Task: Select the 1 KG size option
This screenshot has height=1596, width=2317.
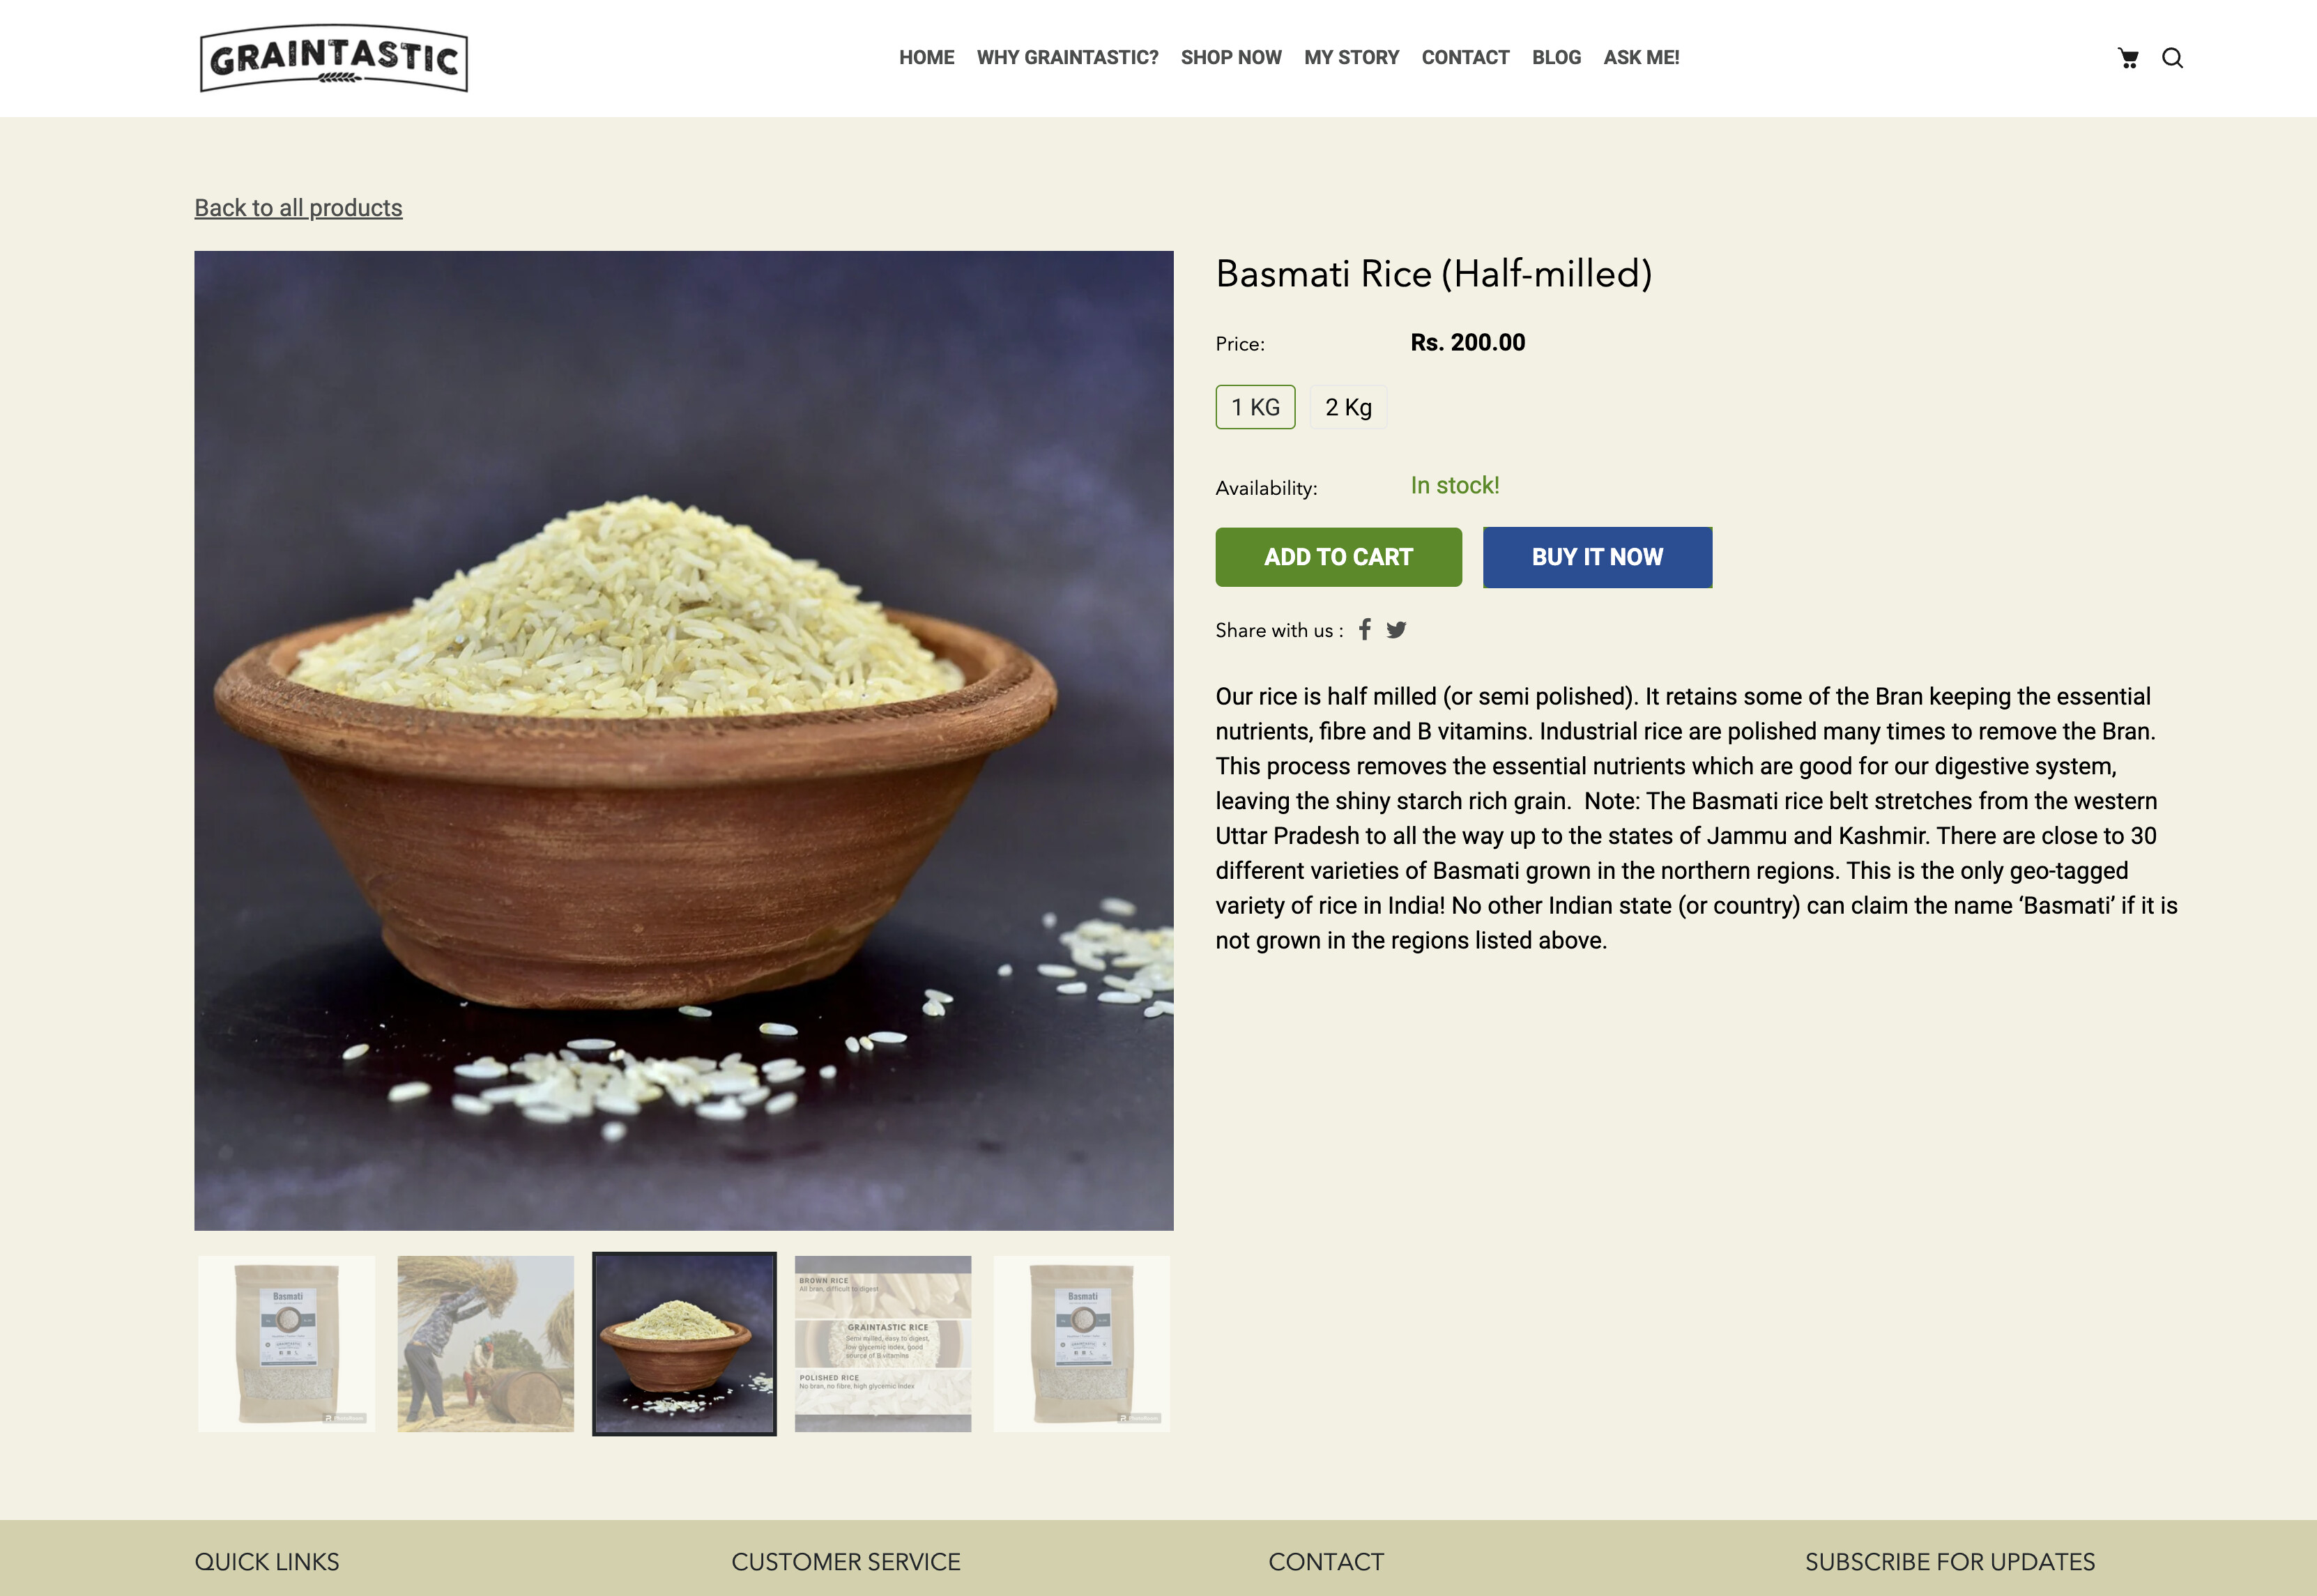Action: [x=1255, y=407]
